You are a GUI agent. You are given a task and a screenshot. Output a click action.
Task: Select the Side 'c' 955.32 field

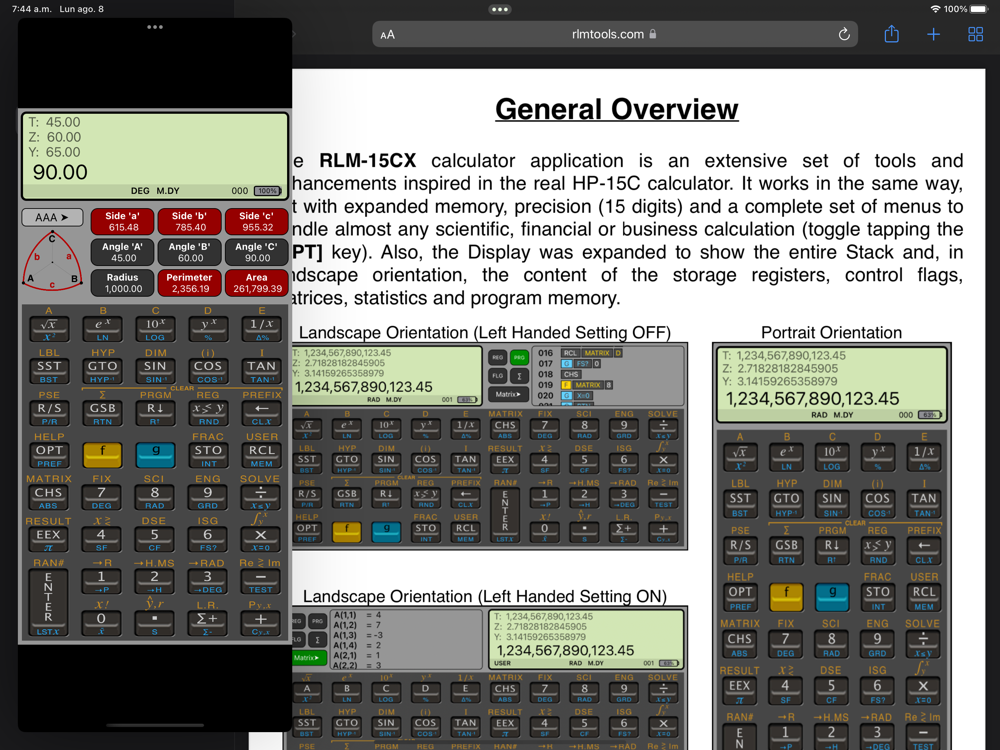(256, 221)
